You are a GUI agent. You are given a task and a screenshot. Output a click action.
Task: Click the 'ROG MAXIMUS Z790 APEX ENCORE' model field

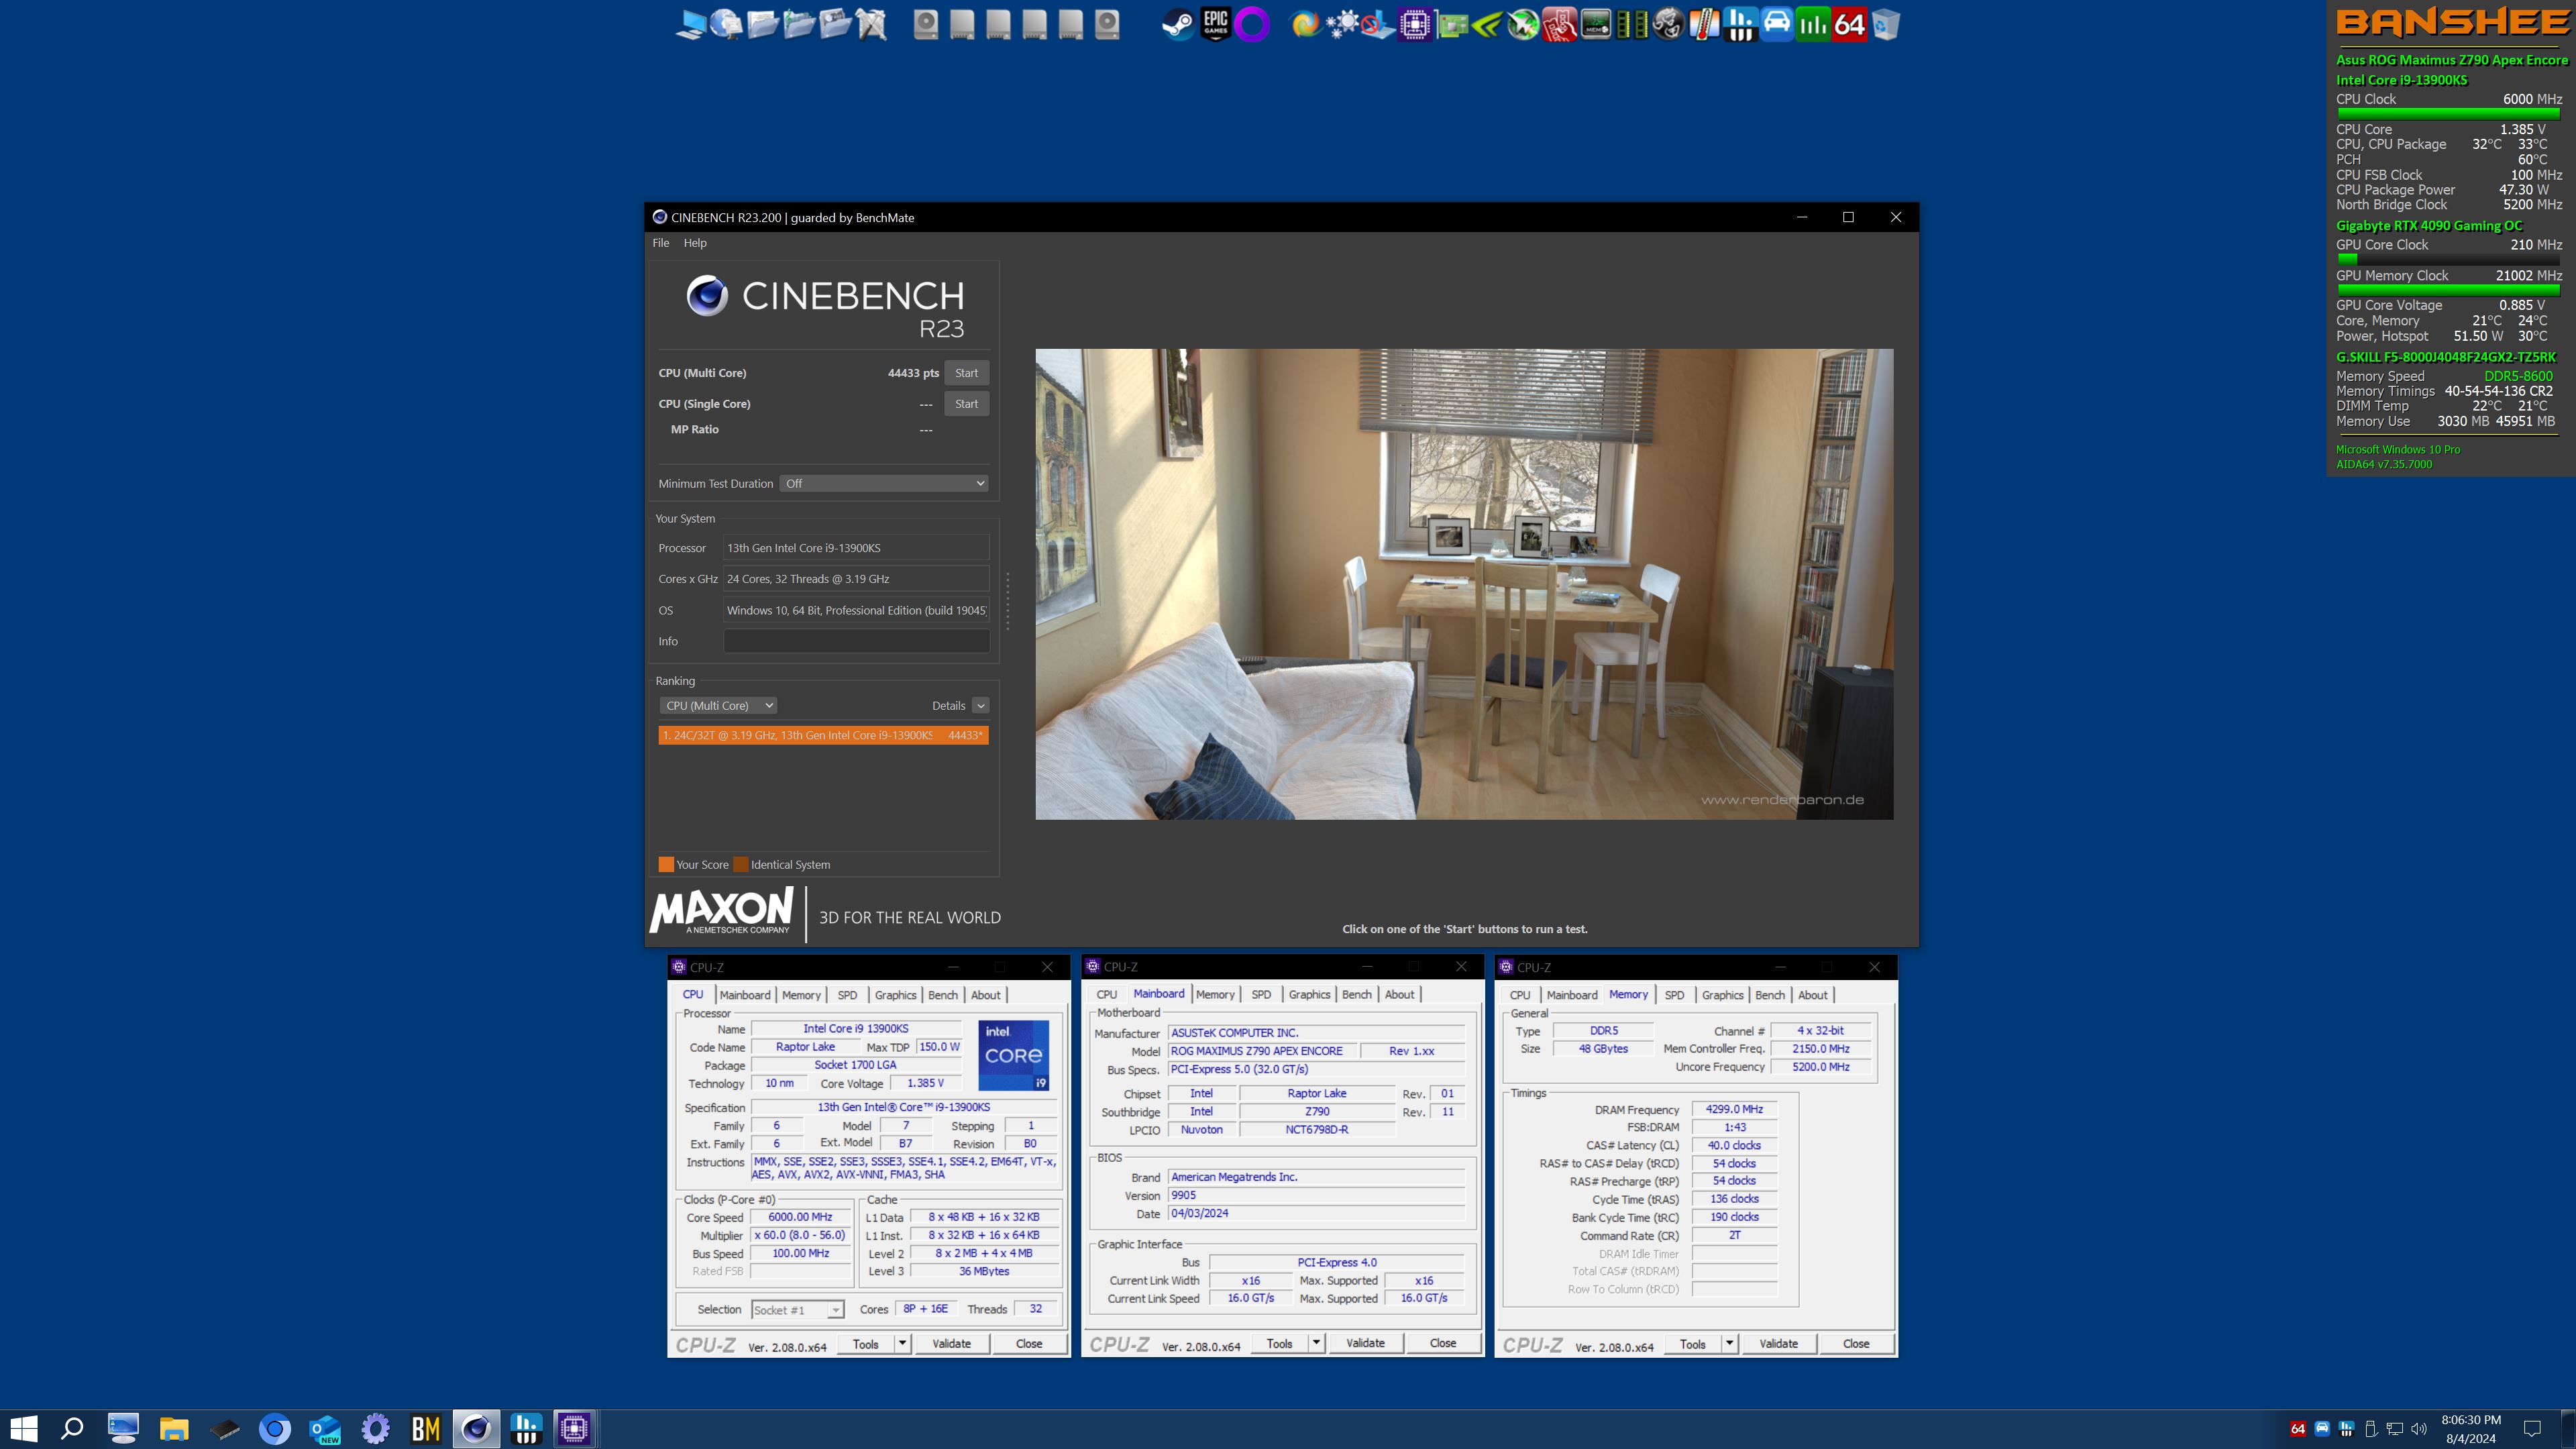[1263, 1051]
